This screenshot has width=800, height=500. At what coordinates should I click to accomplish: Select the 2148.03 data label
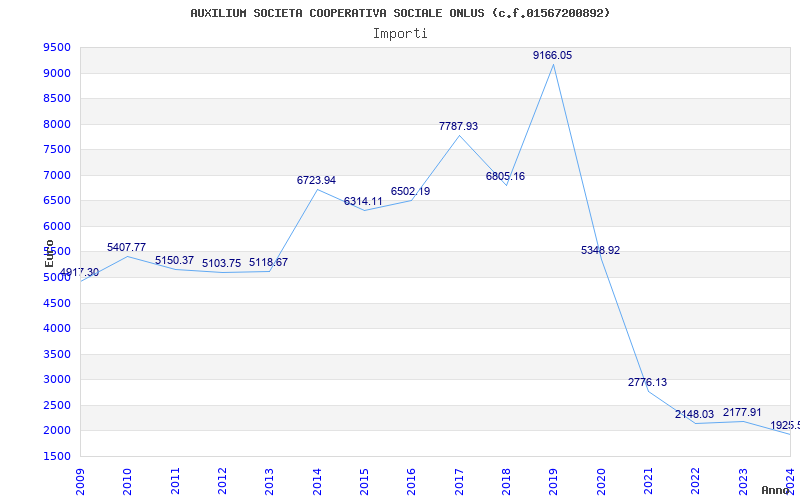(694, 415)
